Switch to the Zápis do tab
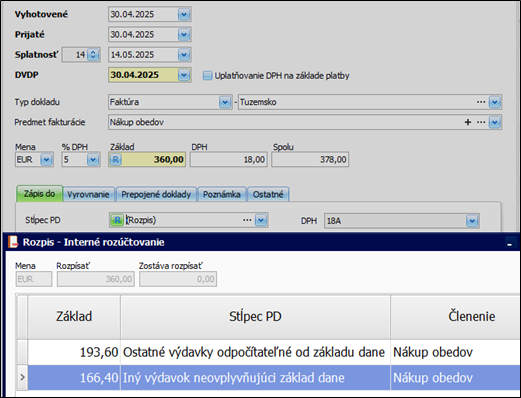This screenshot has height=398, width=521. click(x=39, y=194)
